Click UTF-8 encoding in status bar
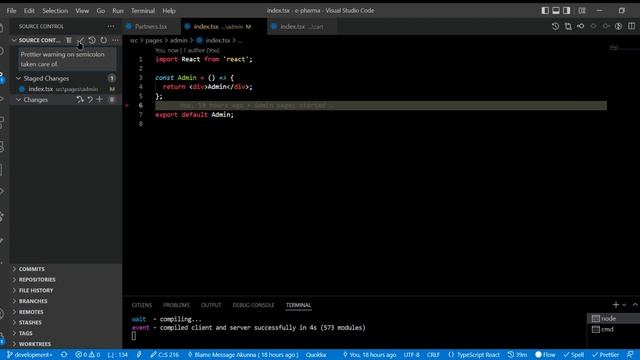Screen dimensions: 640x360 point(411,355)
